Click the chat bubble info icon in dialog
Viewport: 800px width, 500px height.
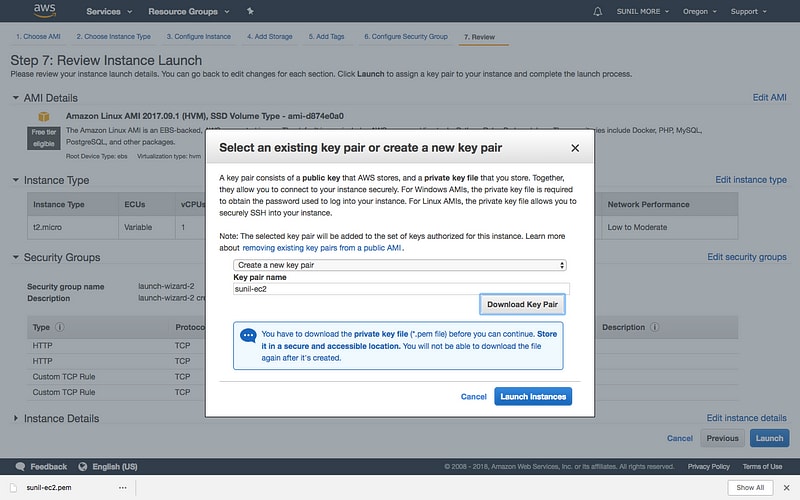[248, 336]
